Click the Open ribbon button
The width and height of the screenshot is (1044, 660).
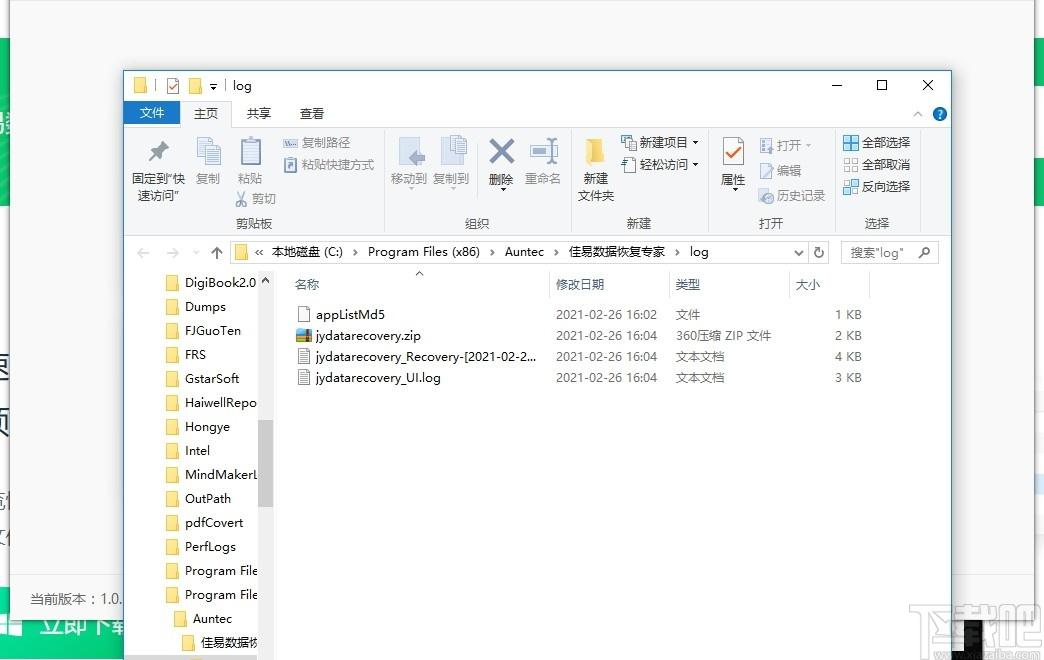pyautogui.click(x=786, y=145)
